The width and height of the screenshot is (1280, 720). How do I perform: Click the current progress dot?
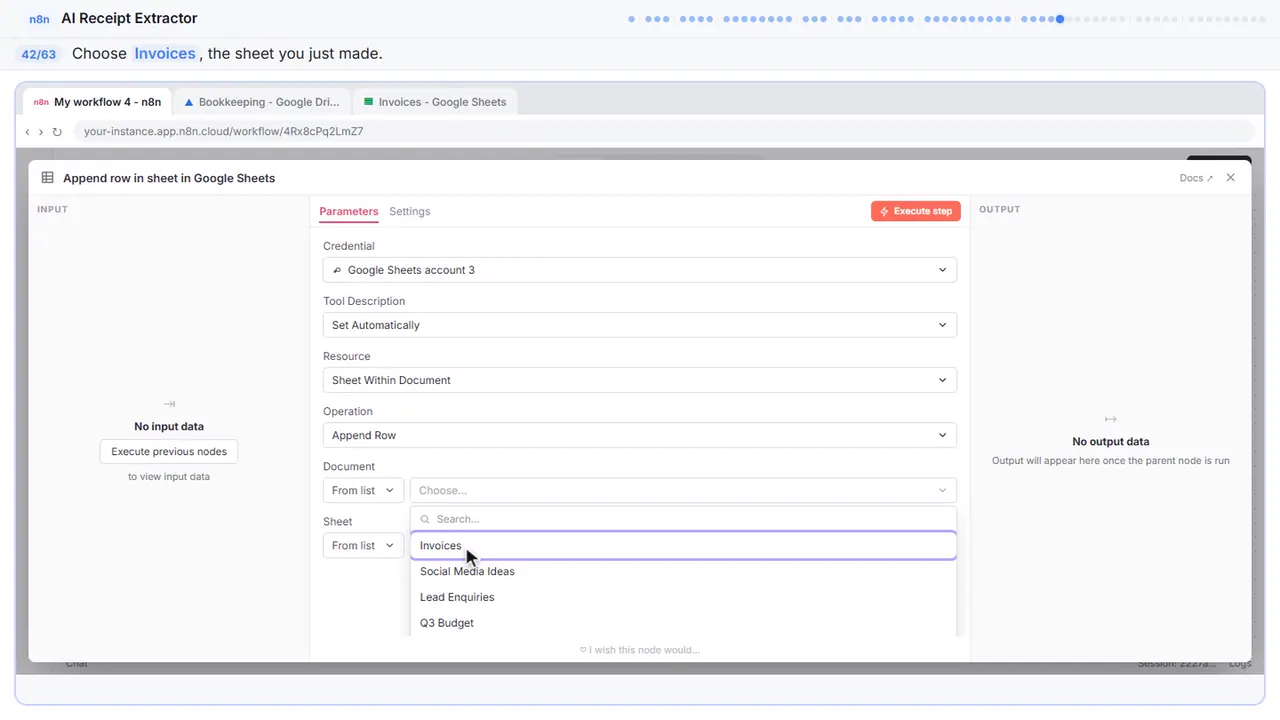1060,18
